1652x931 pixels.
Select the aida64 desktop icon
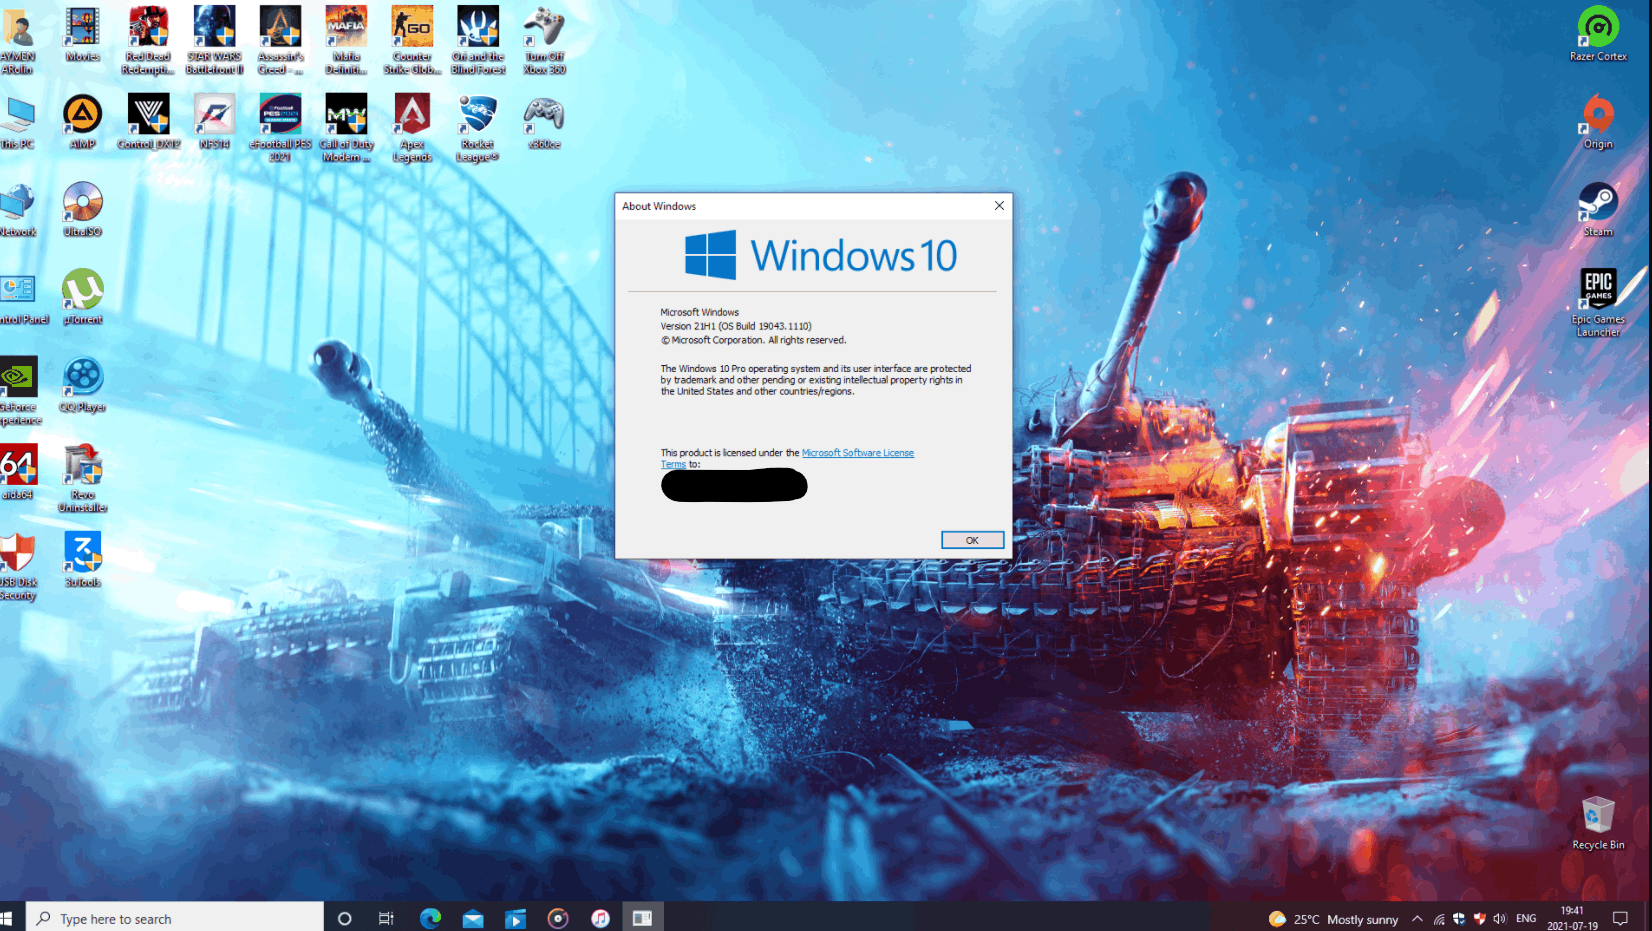pos(18,473)
